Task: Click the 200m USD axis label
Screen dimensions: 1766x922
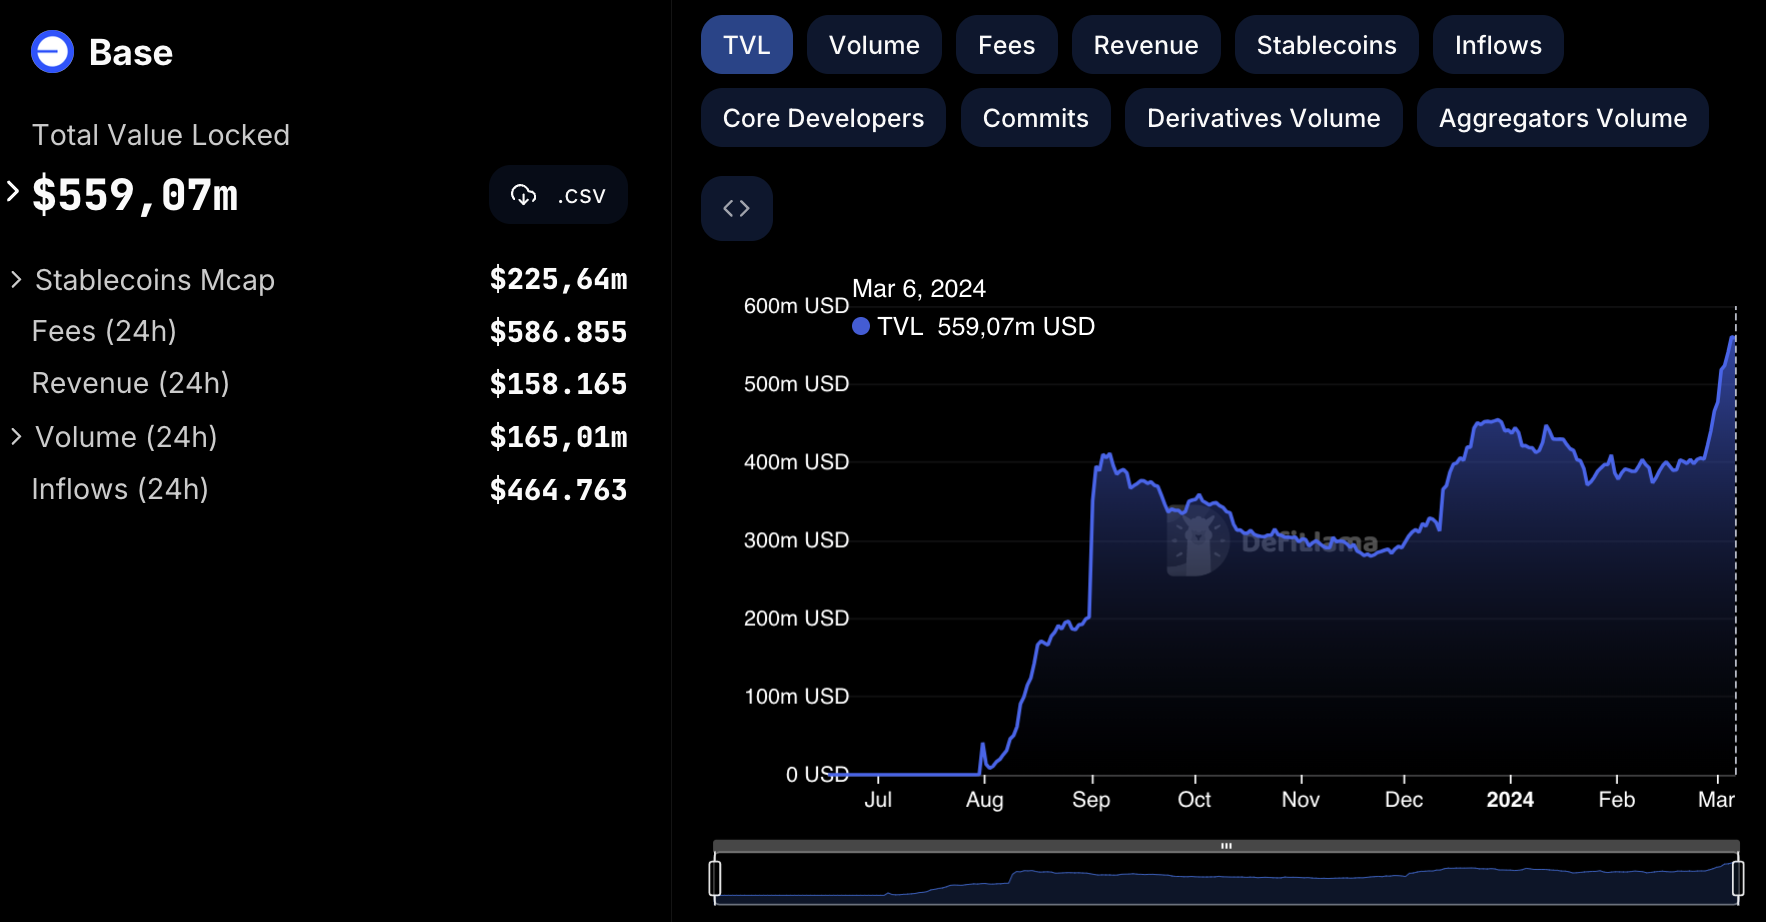Action: click(796, 618)
